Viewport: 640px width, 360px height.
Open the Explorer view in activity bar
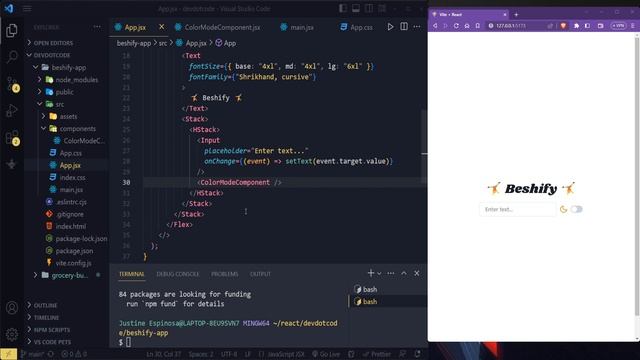point(12,31)
